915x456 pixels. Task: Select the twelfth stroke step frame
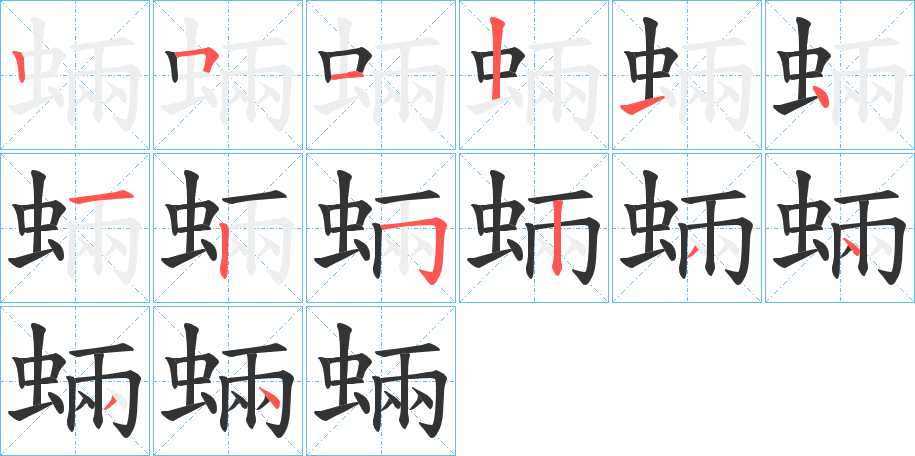click(839, 228)
